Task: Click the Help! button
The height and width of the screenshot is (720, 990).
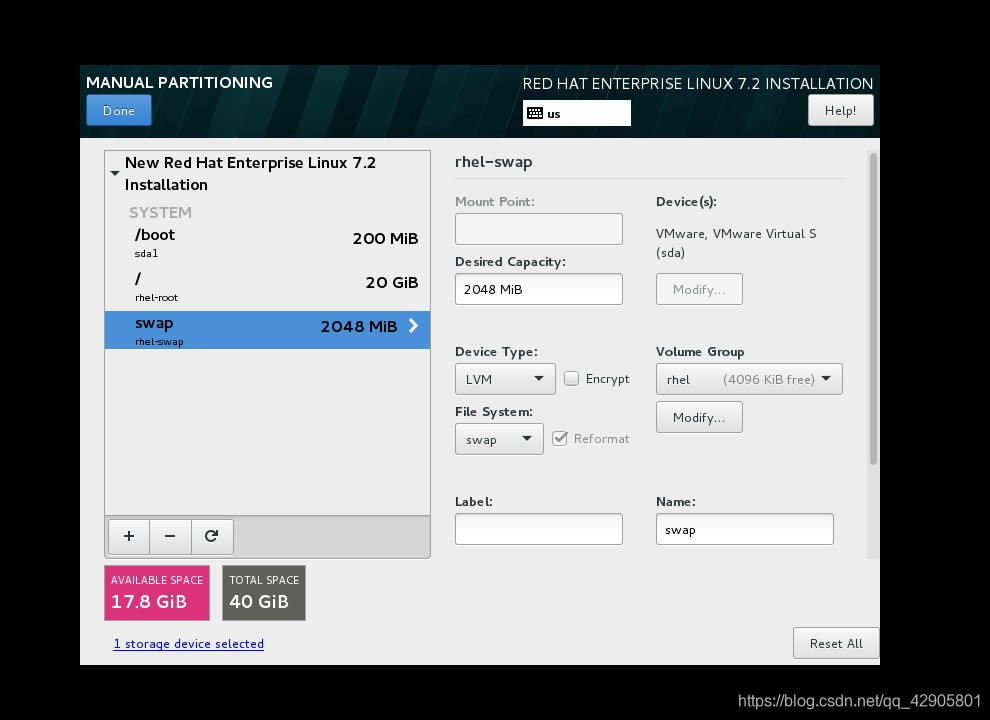Action: [840, 110]
